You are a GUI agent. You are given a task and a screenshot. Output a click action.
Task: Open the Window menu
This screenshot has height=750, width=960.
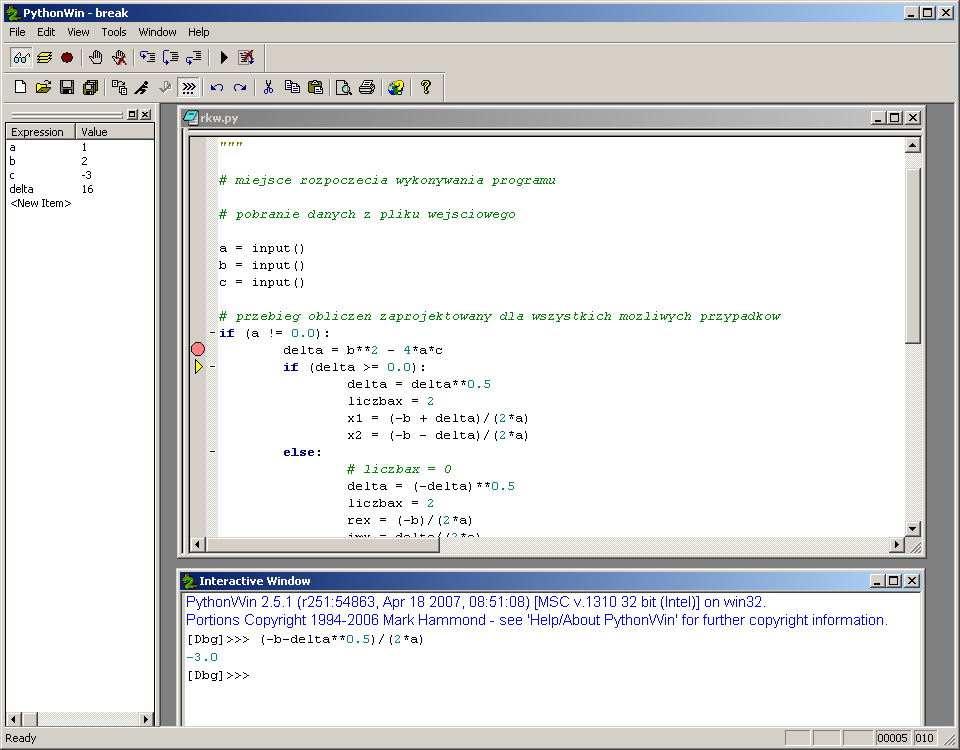coord(157,32)
